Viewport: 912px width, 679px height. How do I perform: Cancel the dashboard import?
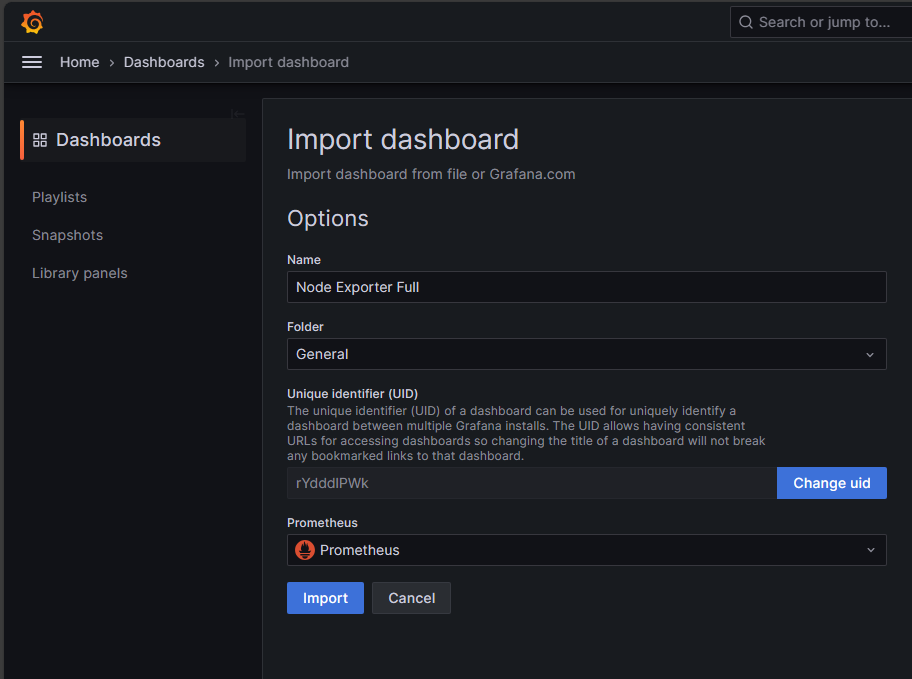point(411,598)
